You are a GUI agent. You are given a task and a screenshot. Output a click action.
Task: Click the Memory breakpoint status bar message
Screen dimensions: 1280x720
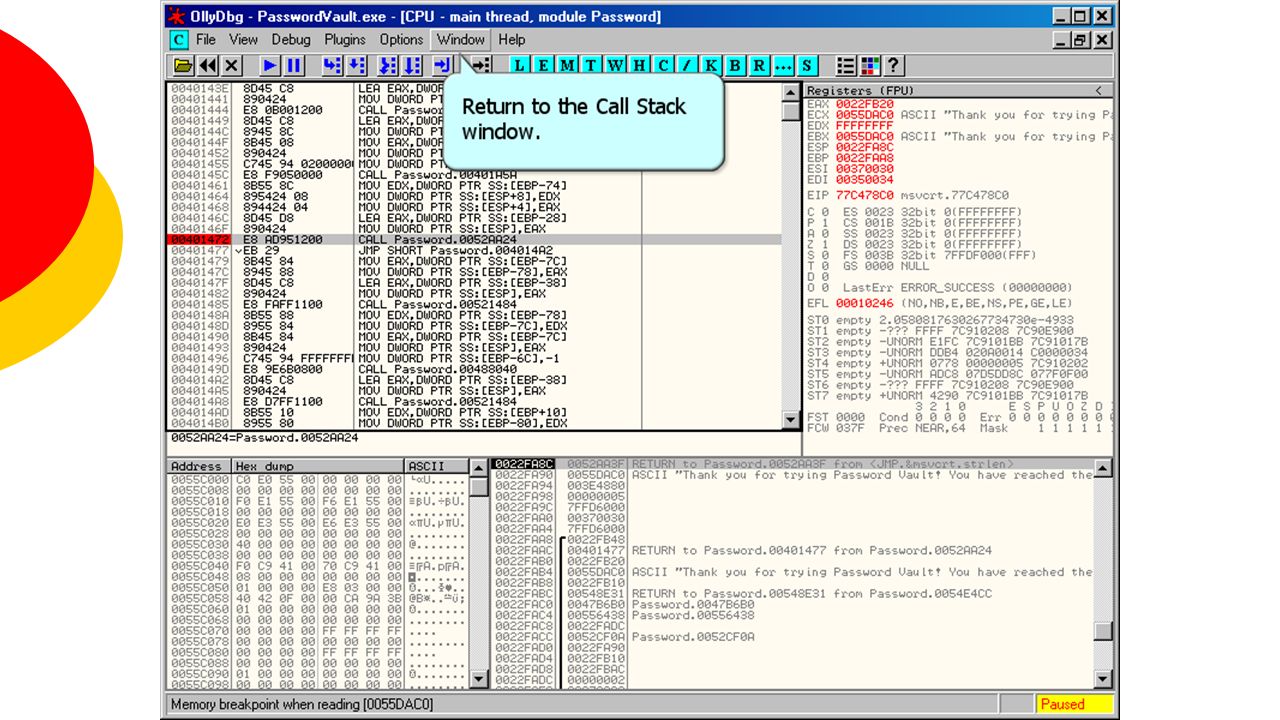click(x=301, y=704)
